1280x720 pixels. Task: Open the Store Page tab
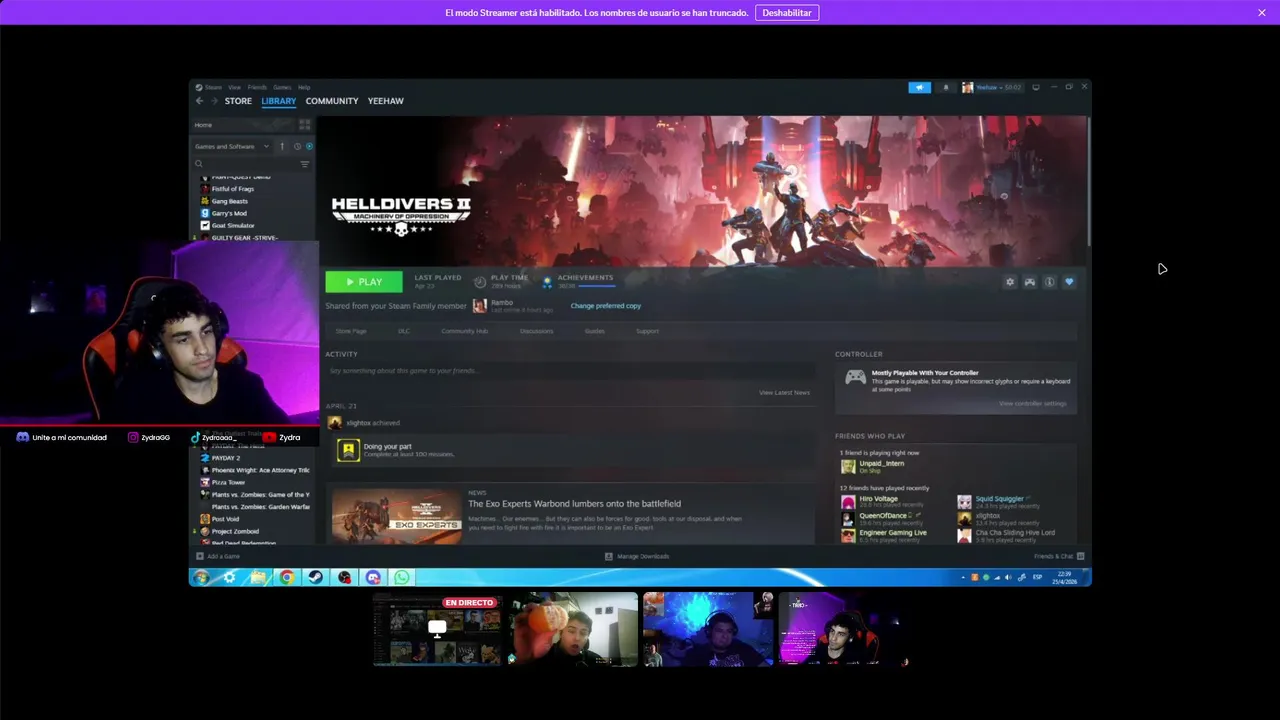point(351,331)
